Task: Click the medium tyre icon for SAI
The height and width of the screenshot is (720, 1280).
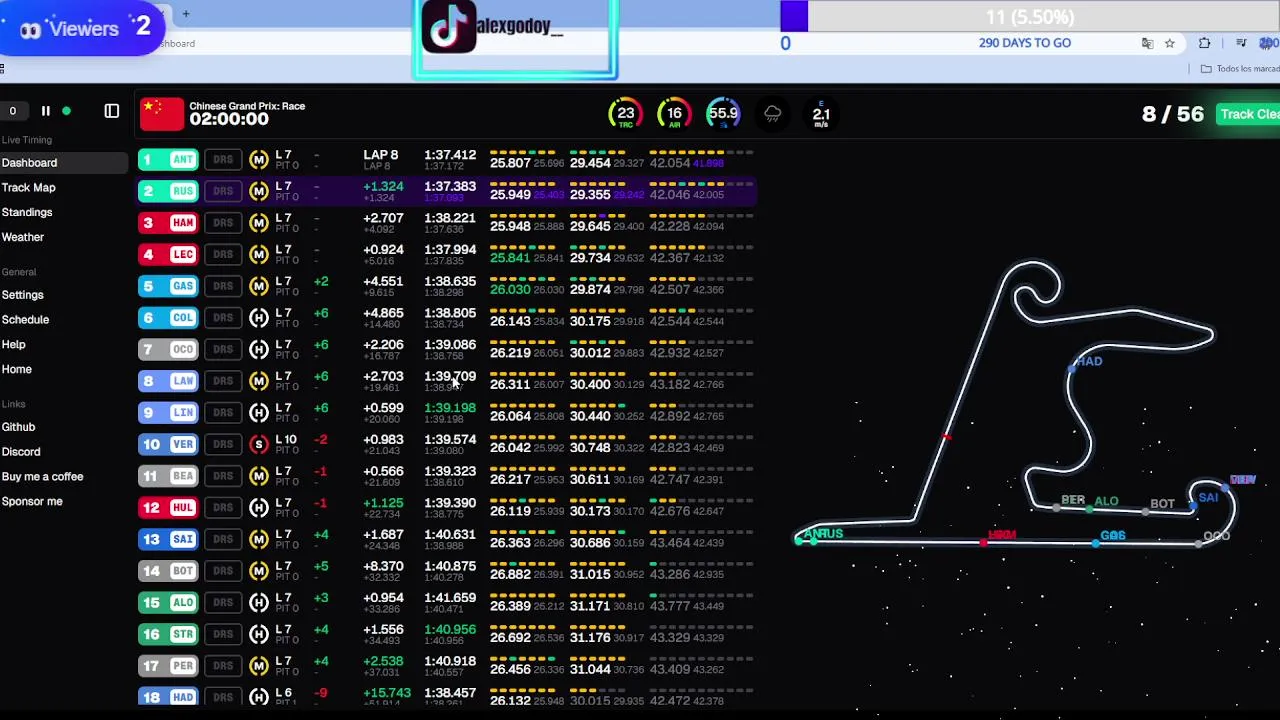Action: click(x=259, y=539)
